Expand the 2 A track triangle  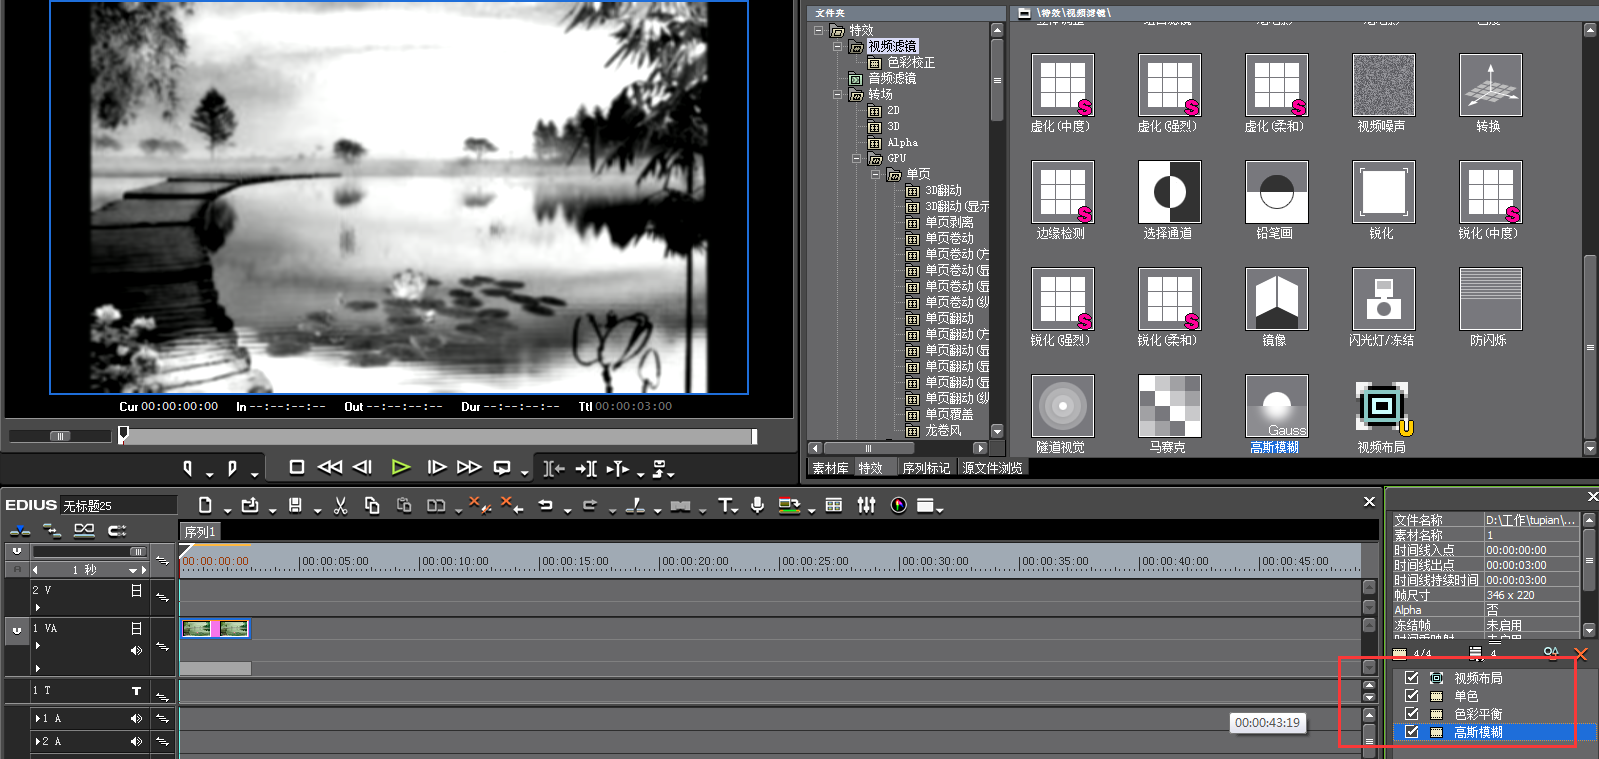[x=38, y=741]
